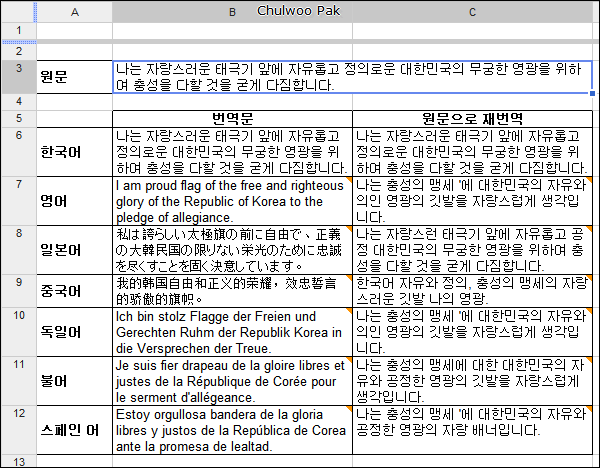Screen dimensions: 600x468
Task: Select row 10 header
Action: coord(19,332)
